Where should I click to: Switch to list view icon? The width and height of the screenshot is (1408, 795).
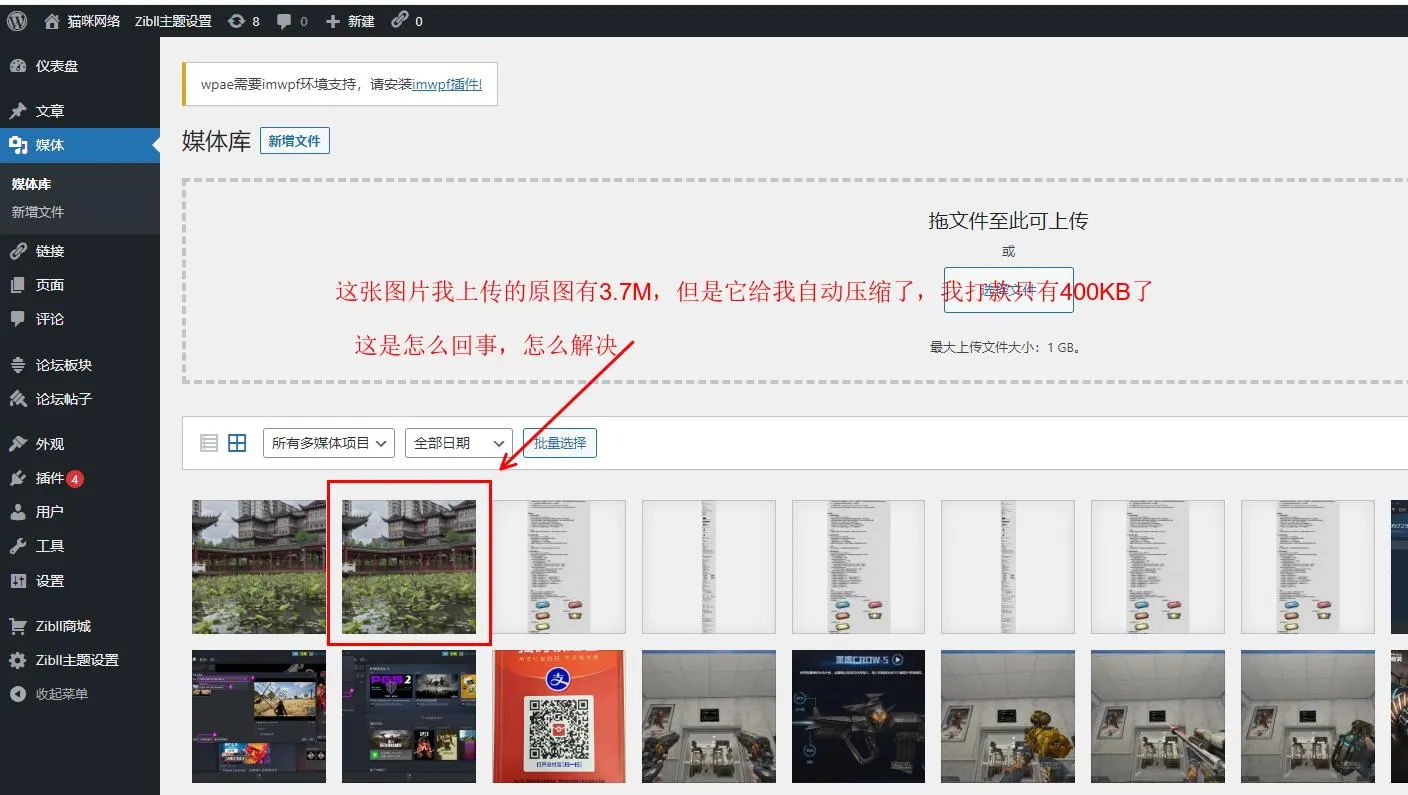209,443
